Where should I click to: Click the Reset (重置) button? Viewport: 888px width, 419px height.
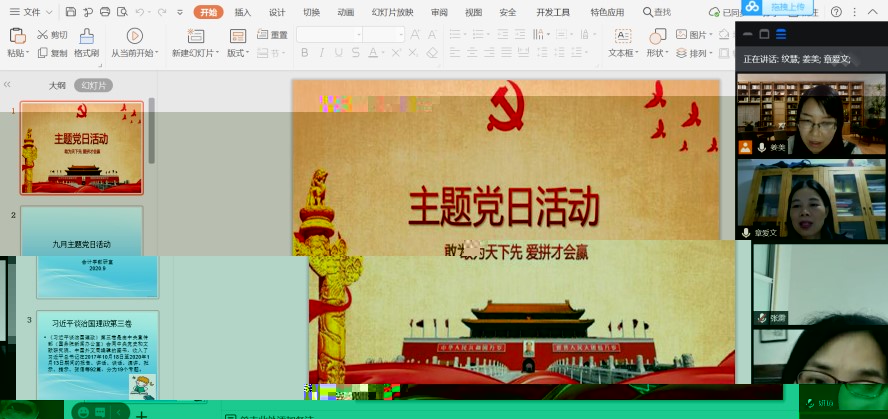272,35
